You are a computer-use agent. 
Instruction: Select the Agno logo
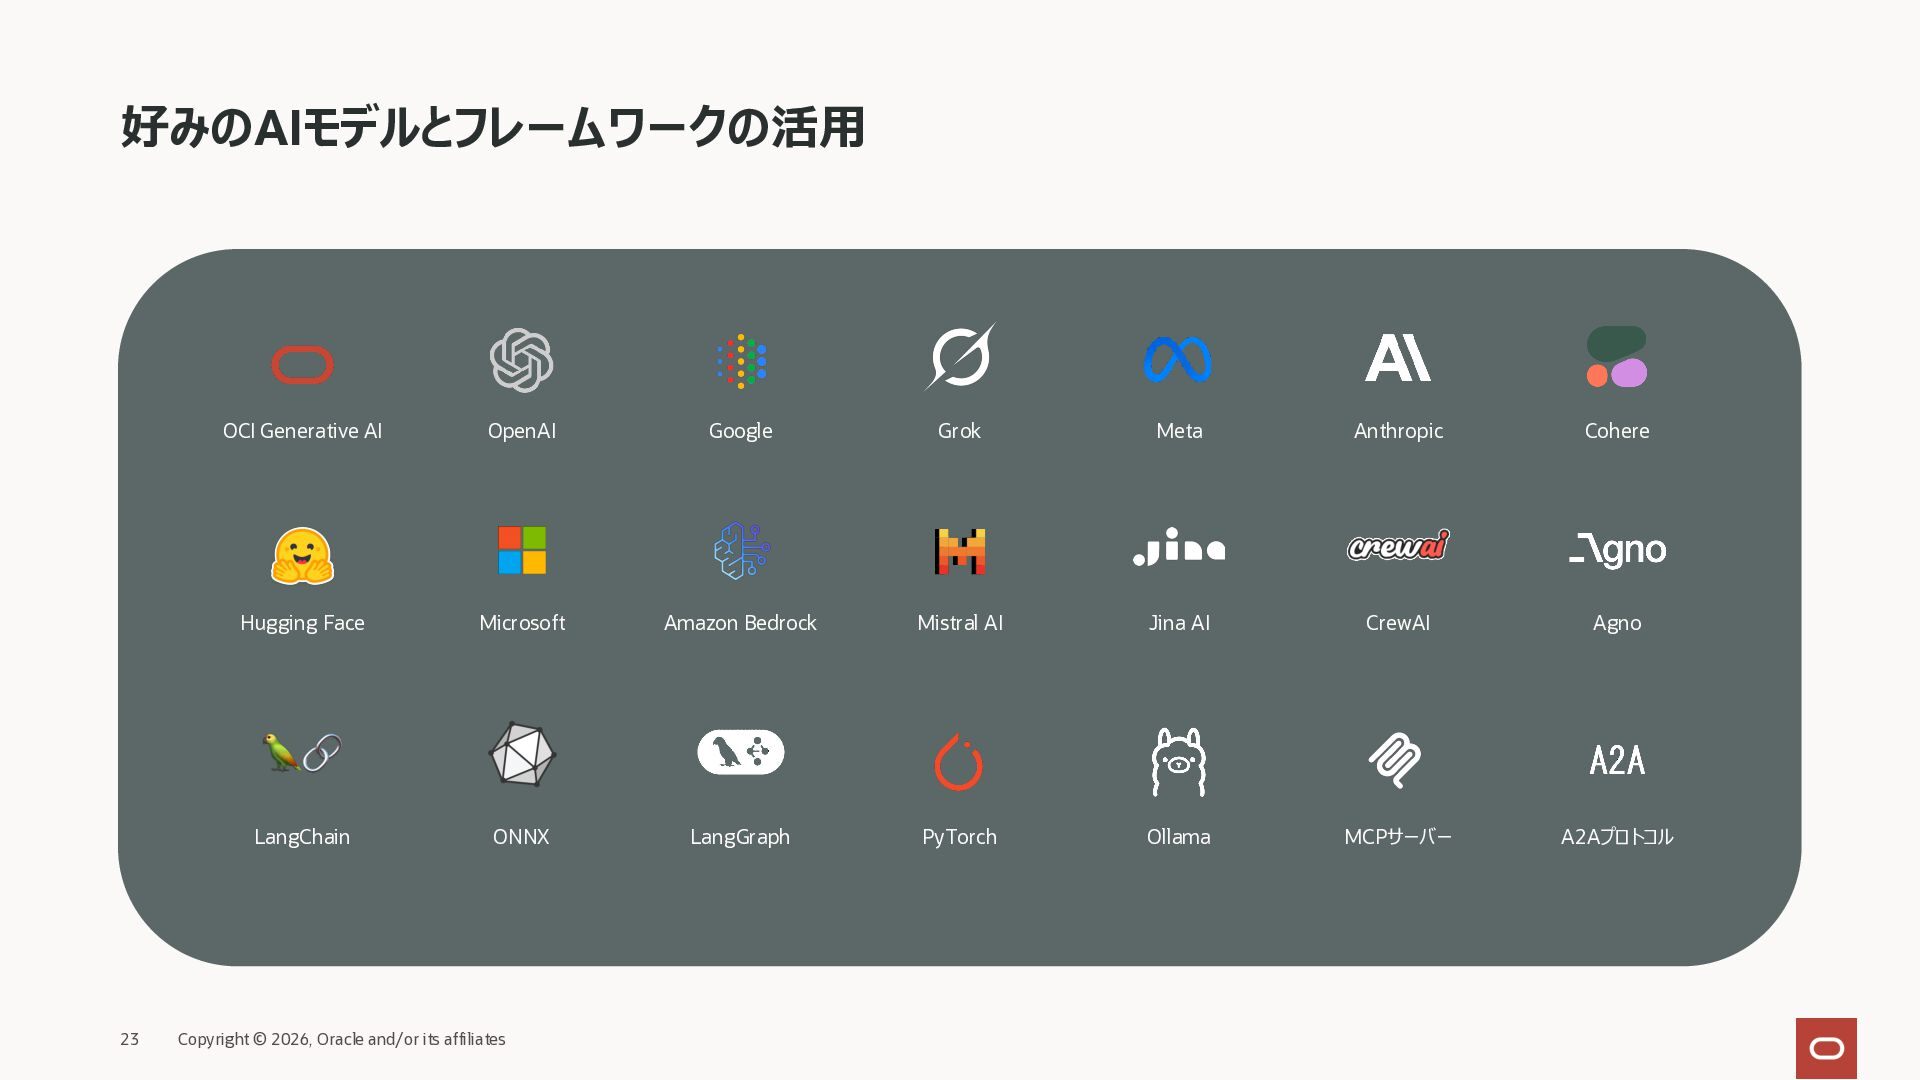(x=1618, y=550)
